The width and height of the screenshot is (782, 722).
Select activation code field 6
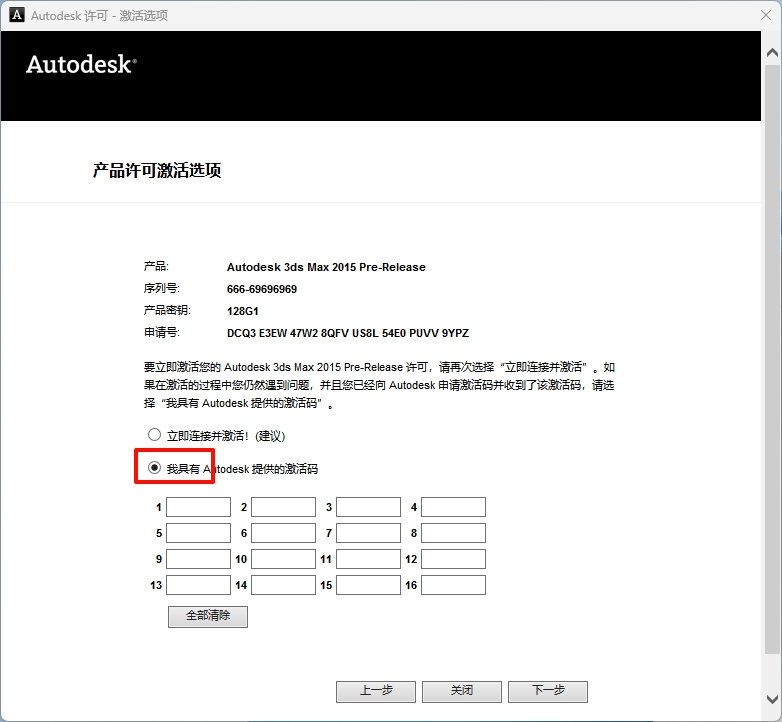click(283, 534)
